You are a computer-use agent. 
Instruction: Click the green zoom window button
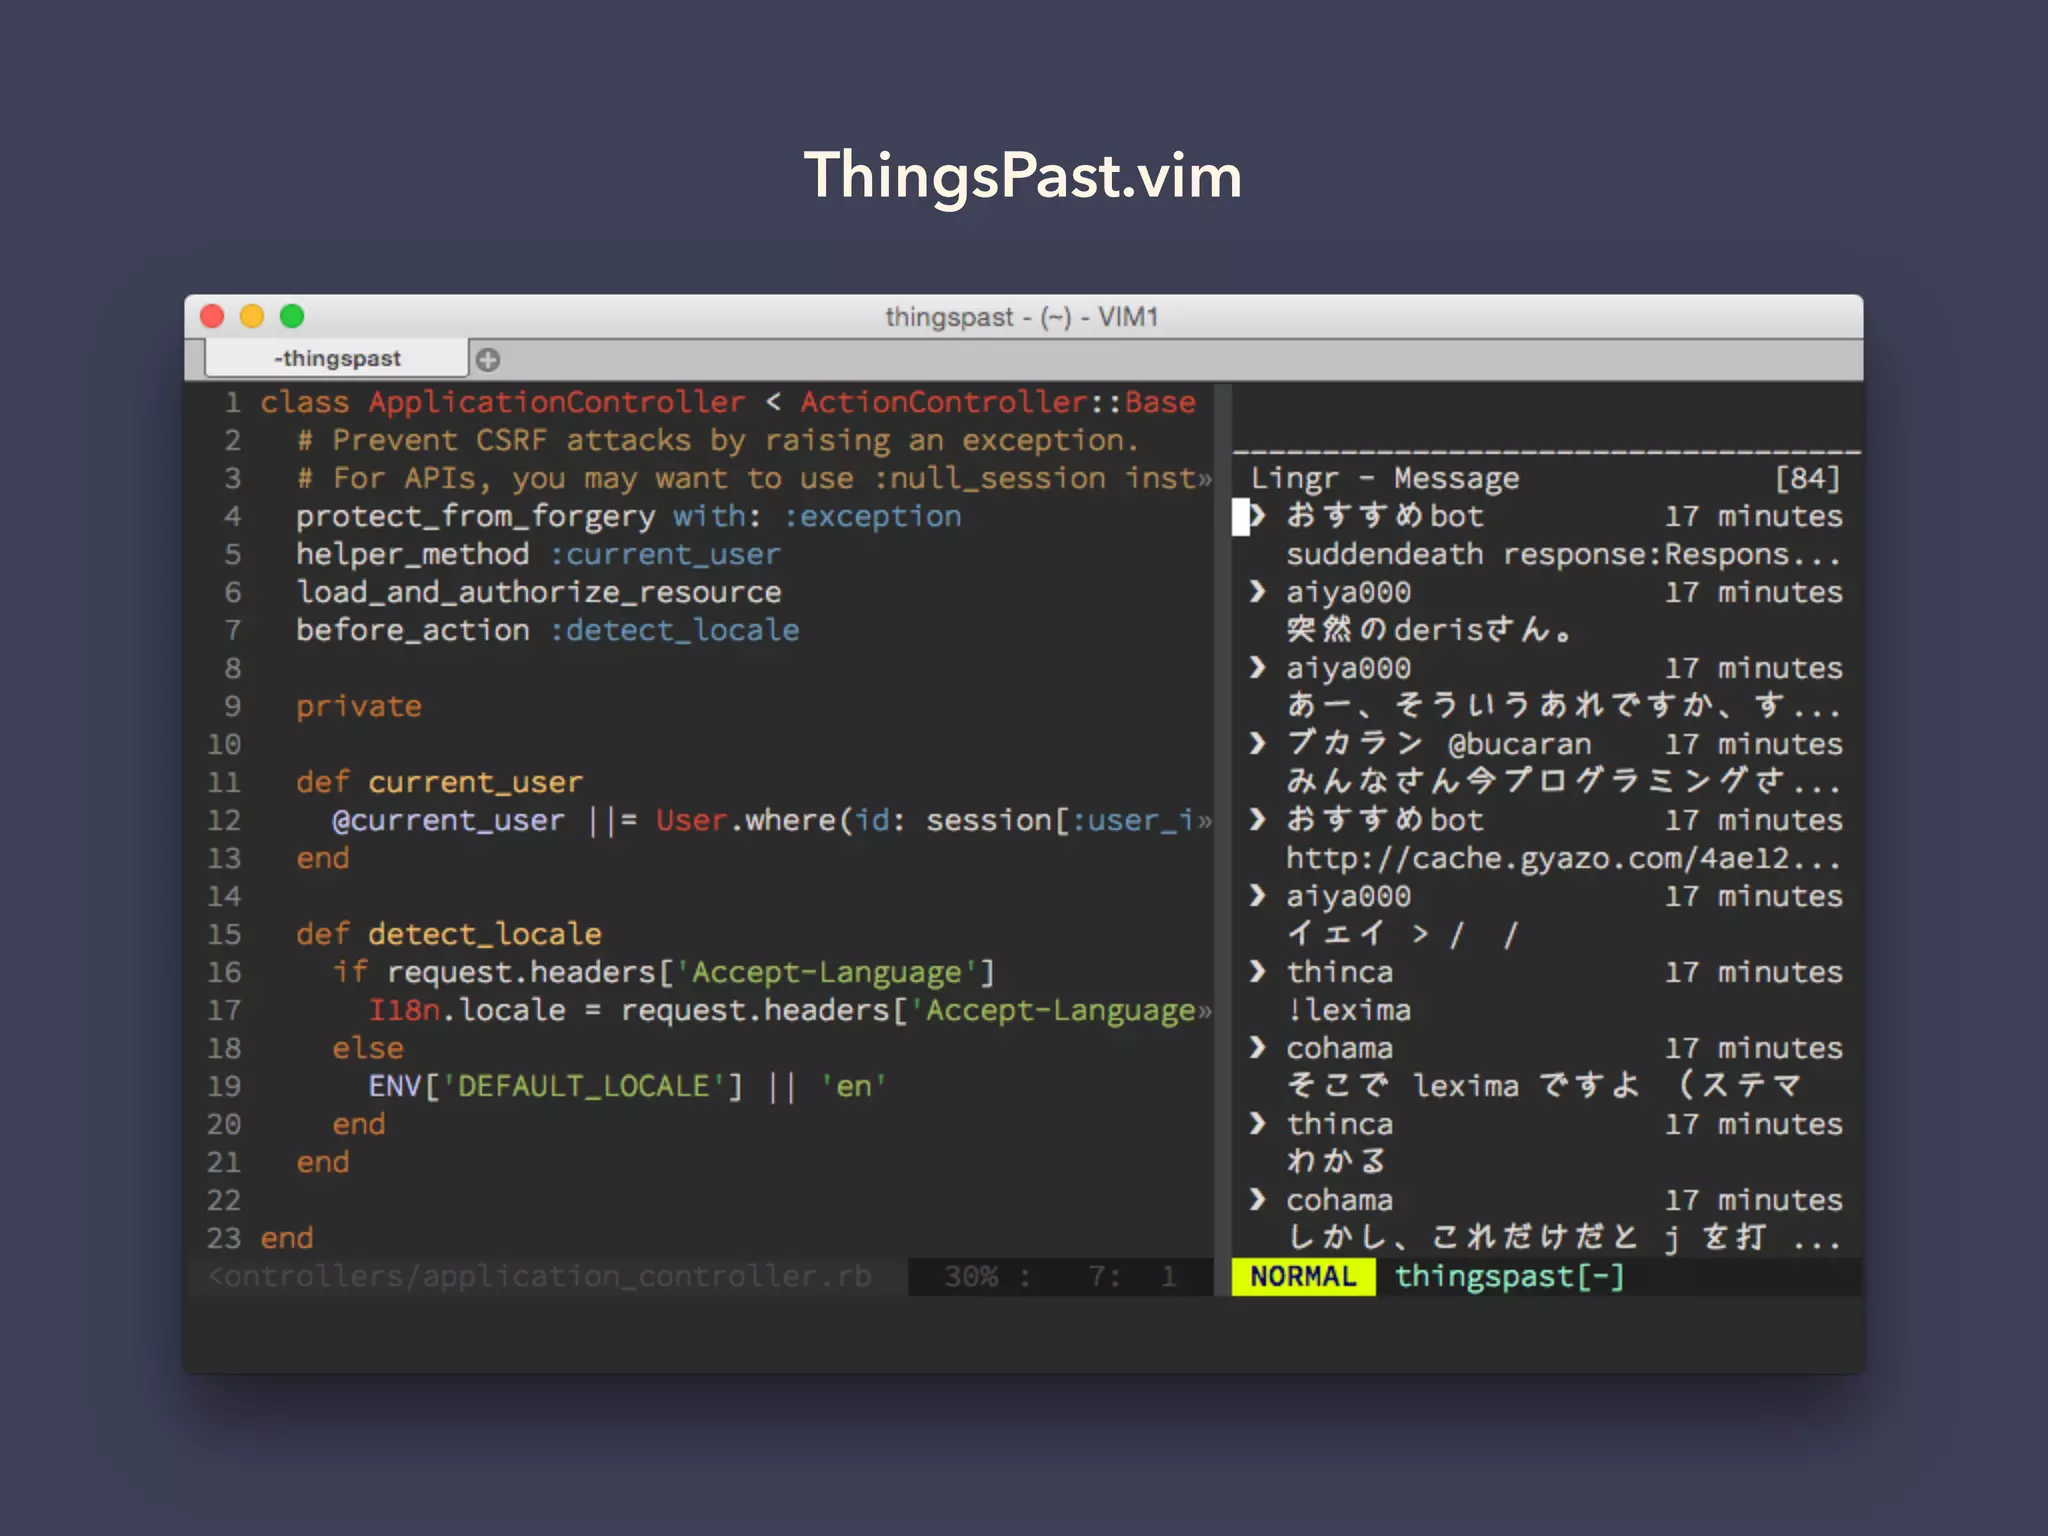(292, 316)
